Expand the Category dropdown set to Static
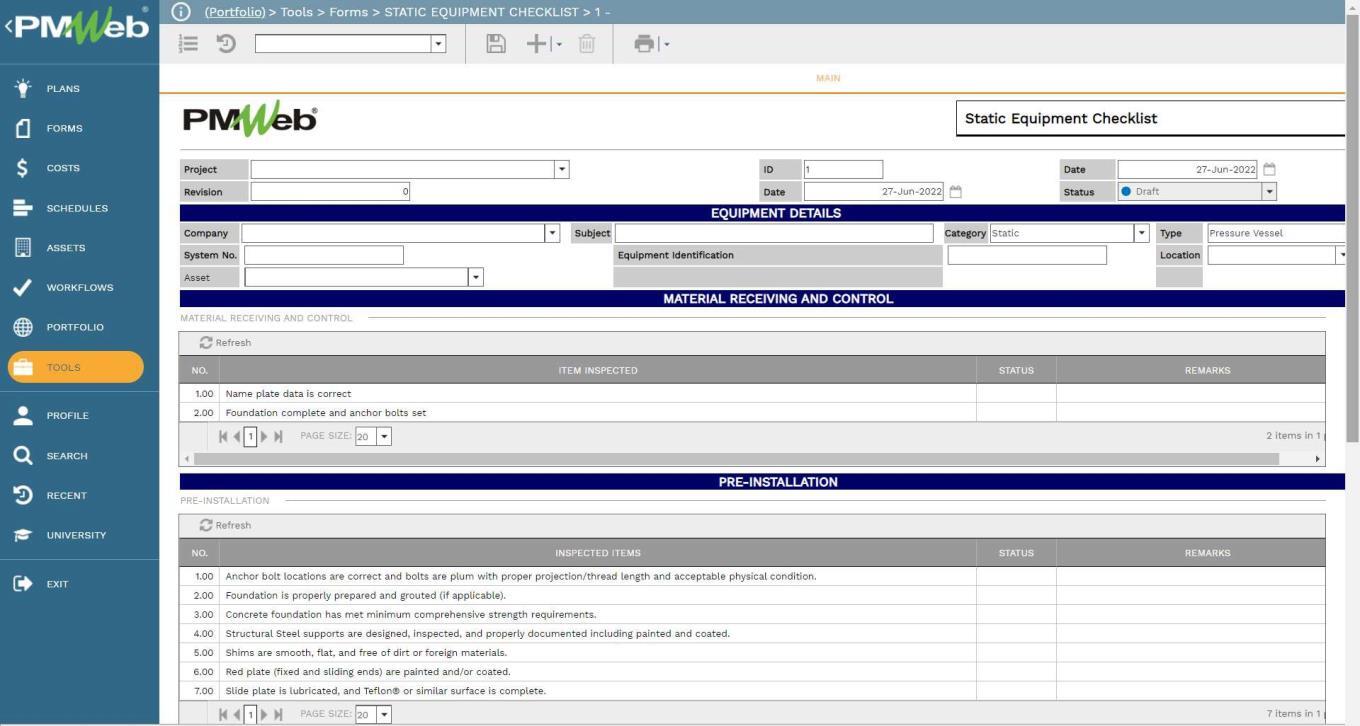The height and width of the screenshot is (726, 1360). [x=1139, y=232]
